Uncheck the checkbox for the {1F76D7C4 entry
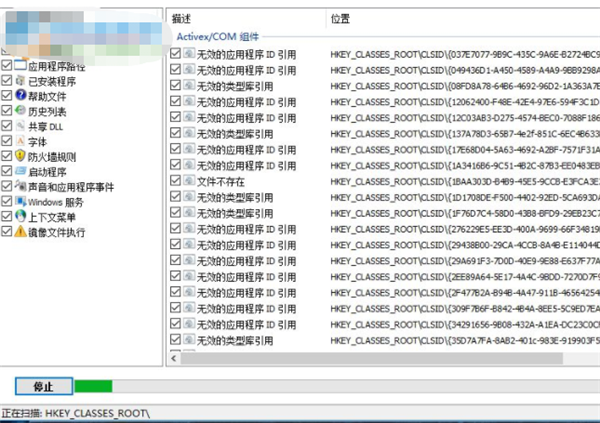 click(x=175, y=212)
